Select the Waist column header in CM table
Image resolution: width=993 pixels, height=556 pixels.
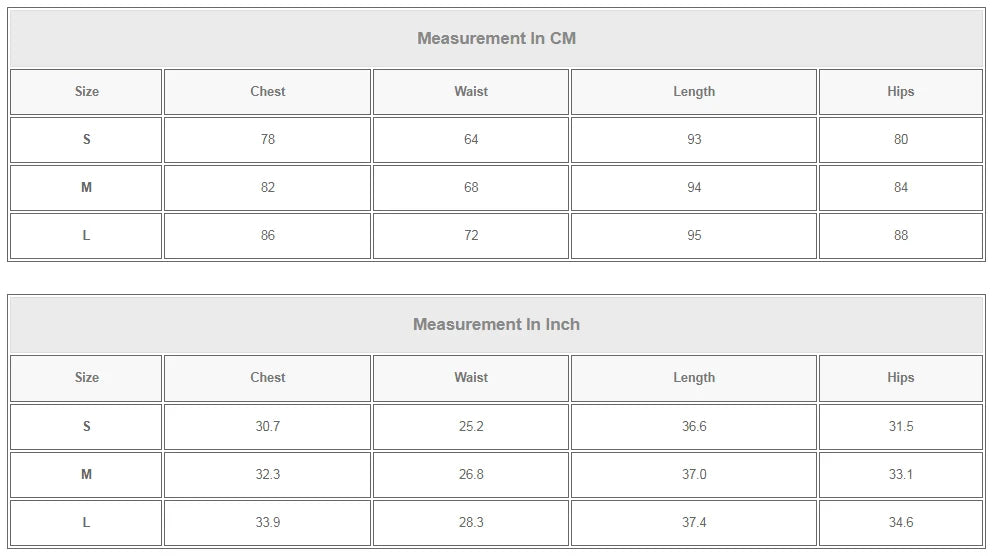click(471, 92)
